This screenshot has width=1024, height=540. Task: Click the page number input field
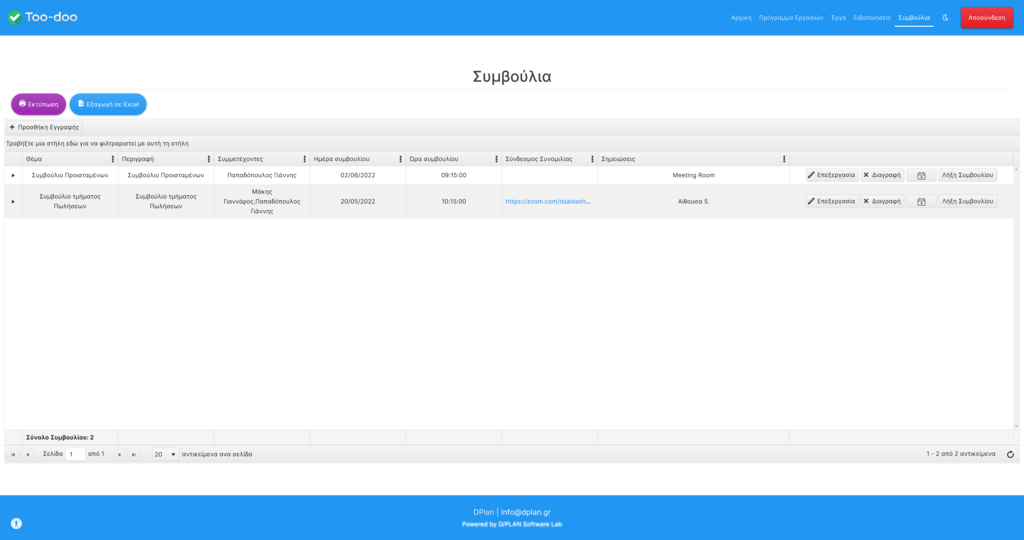tap(76, 454)
